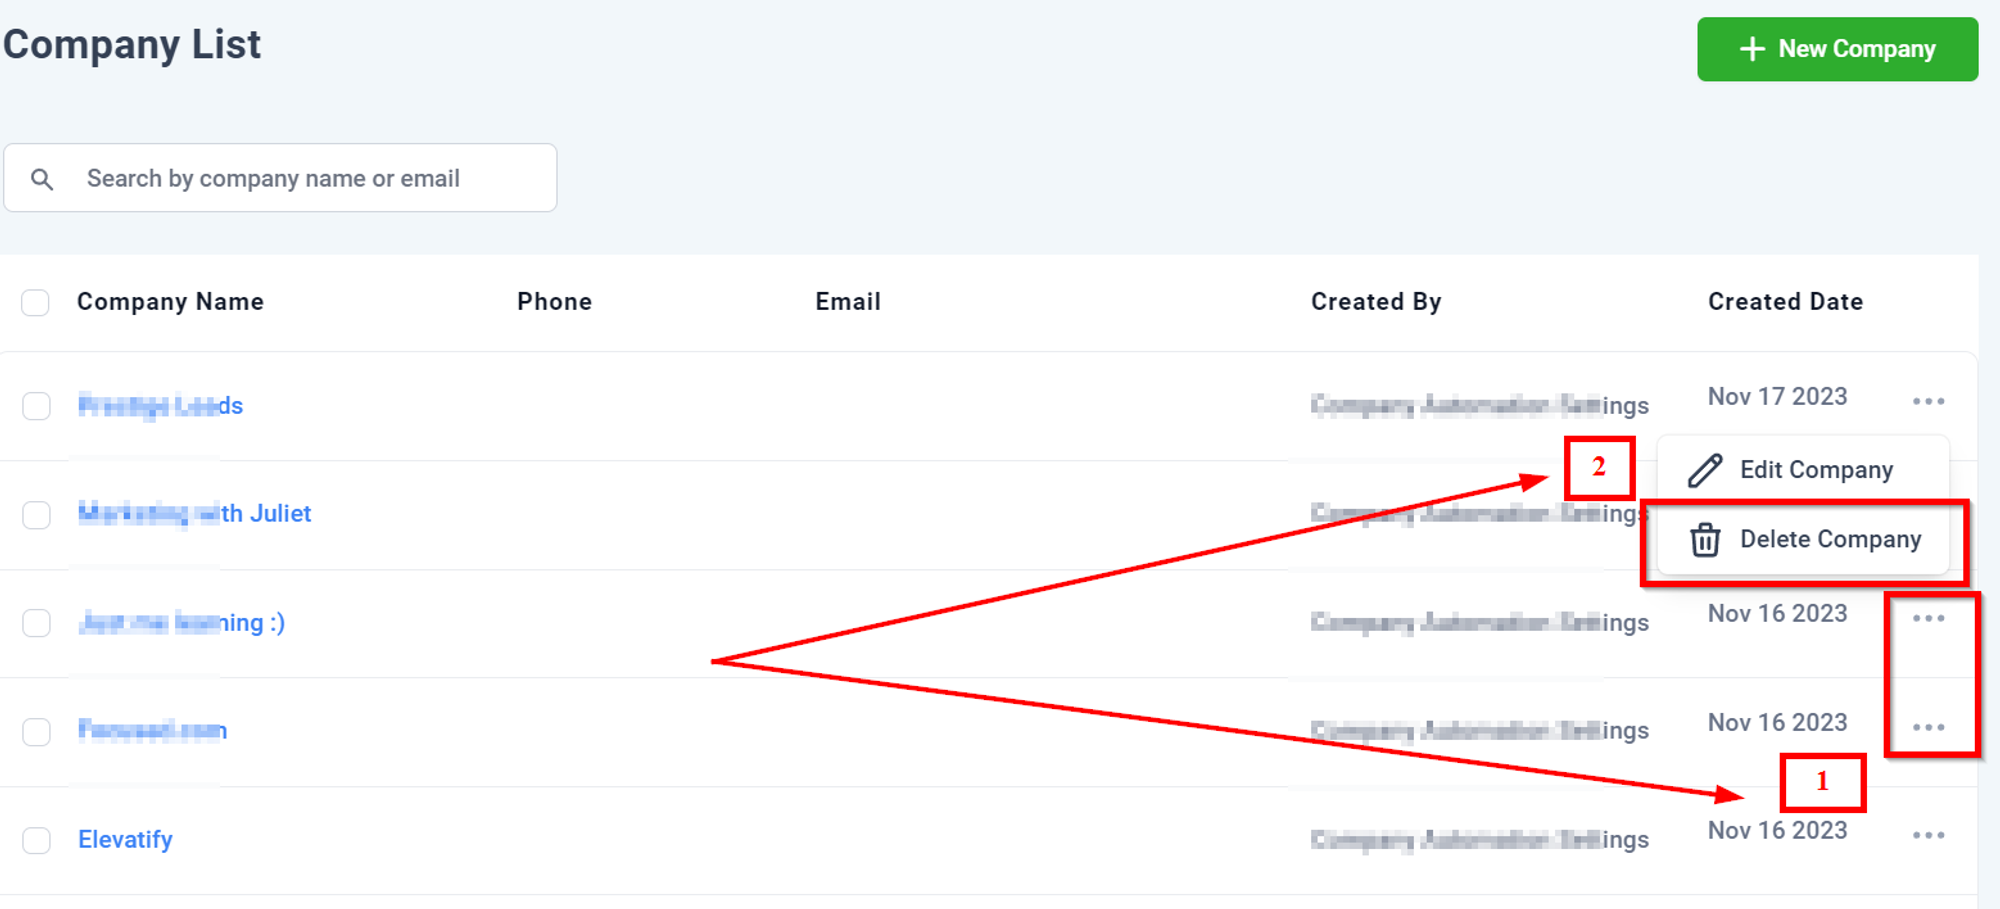
Task: Open three-dot menu in the fourth company row
Action: click(x=1928, y=727)
